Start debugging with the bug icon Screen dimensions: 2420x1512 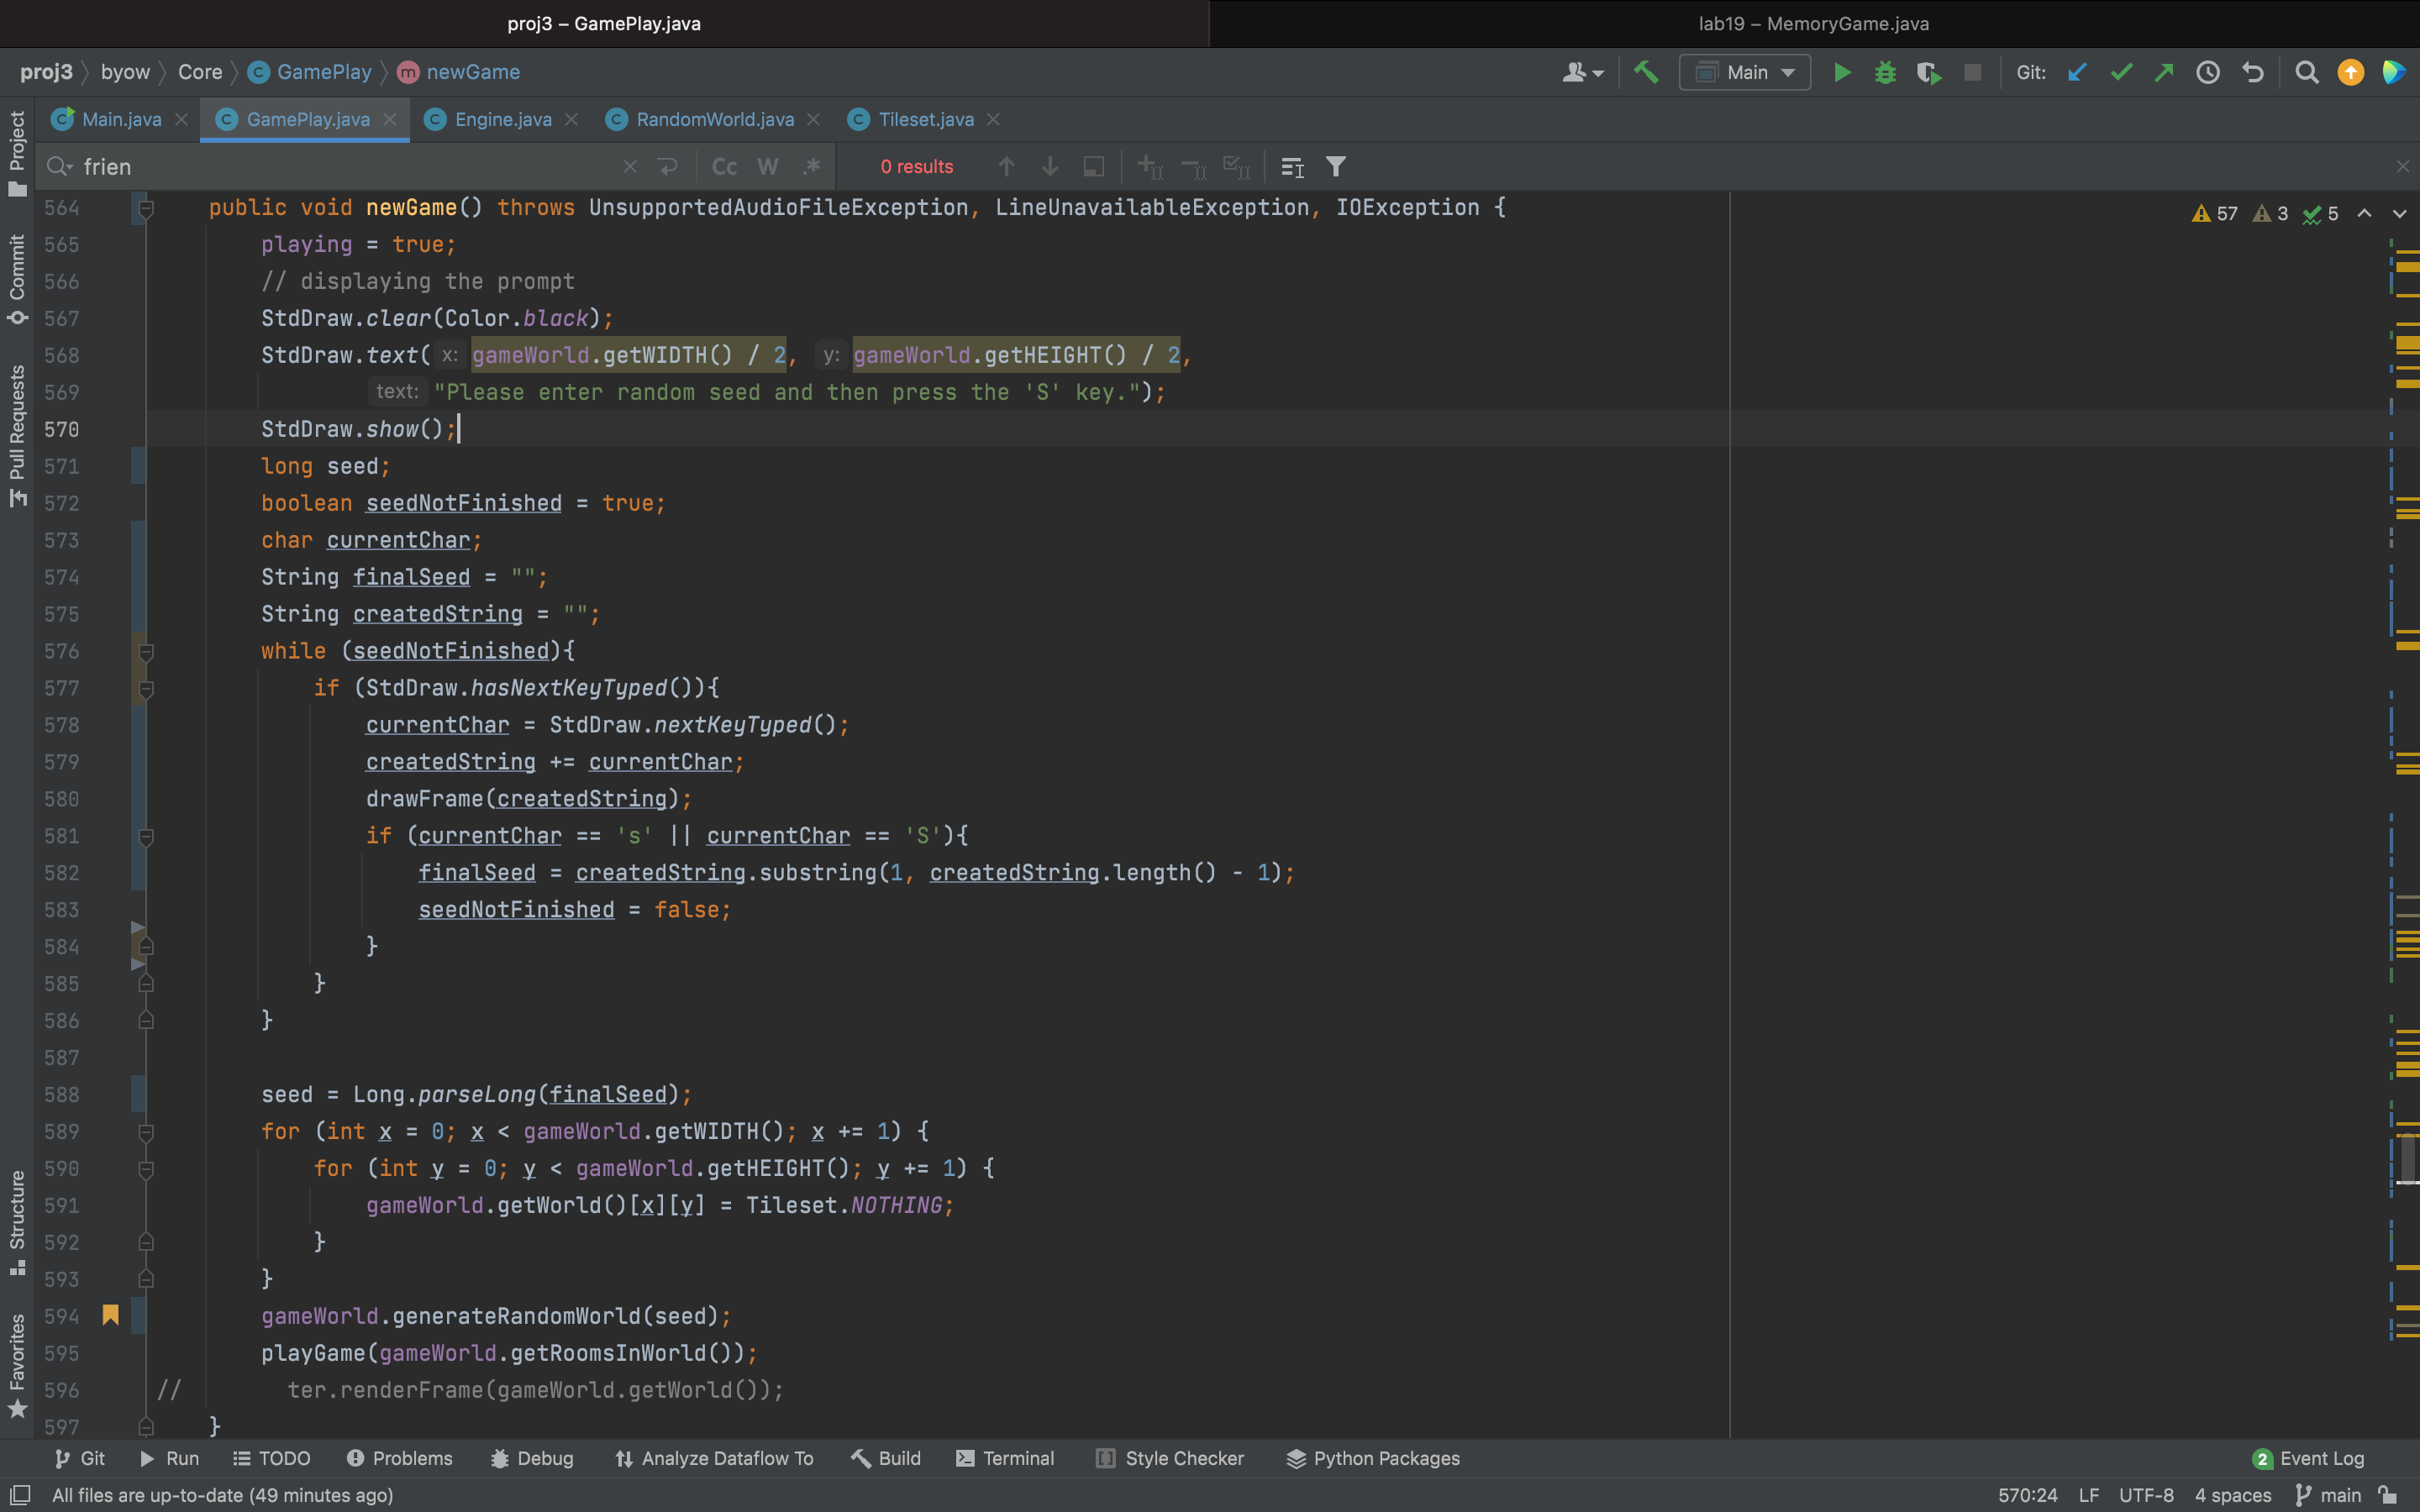[x=1885, y=72]
